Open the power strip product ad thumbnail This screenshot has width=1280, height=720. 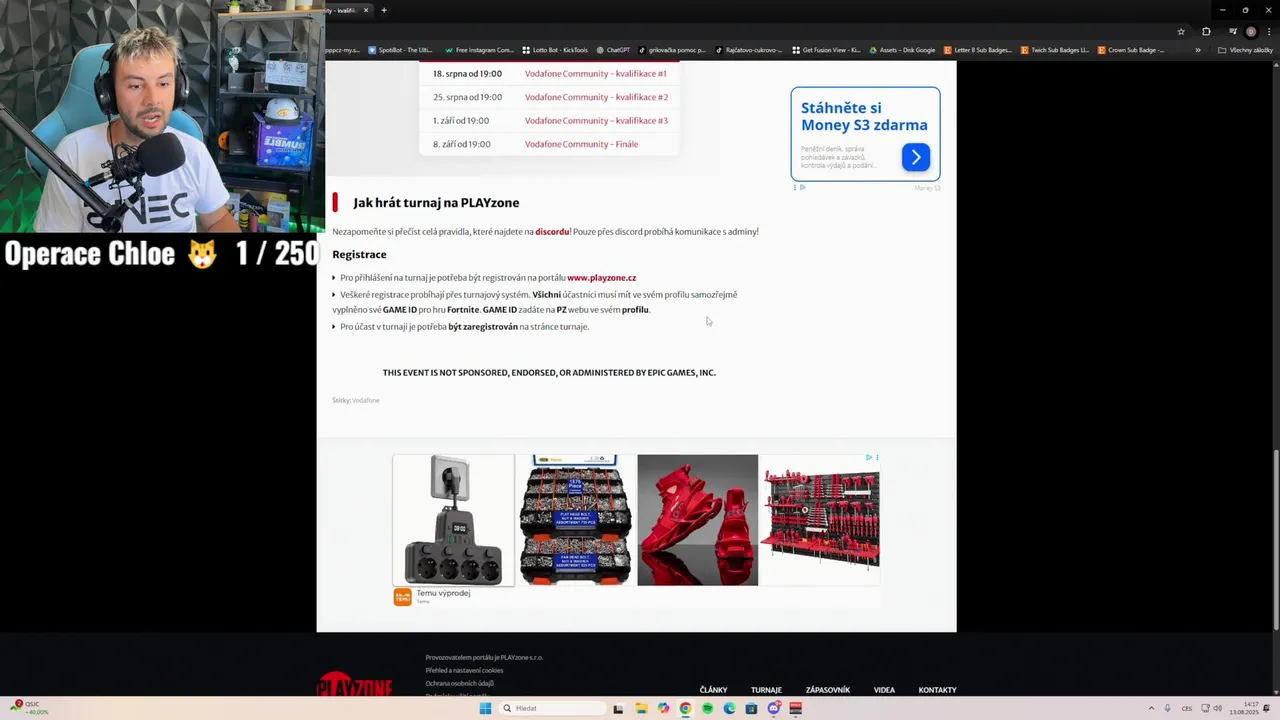pyautogui.click(x=453, y=520)
